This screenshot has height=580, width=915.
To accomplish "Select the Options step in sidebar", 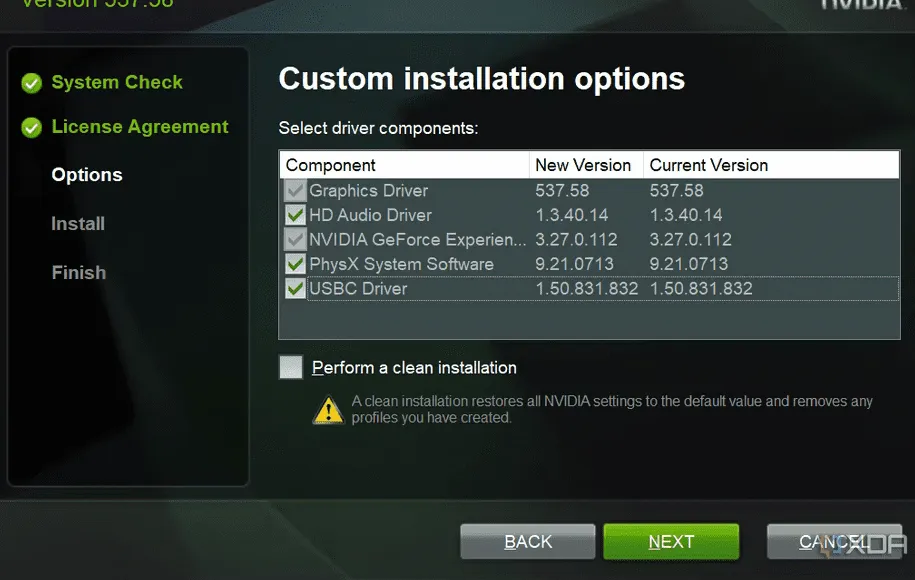I will click(x=87, y=175).
